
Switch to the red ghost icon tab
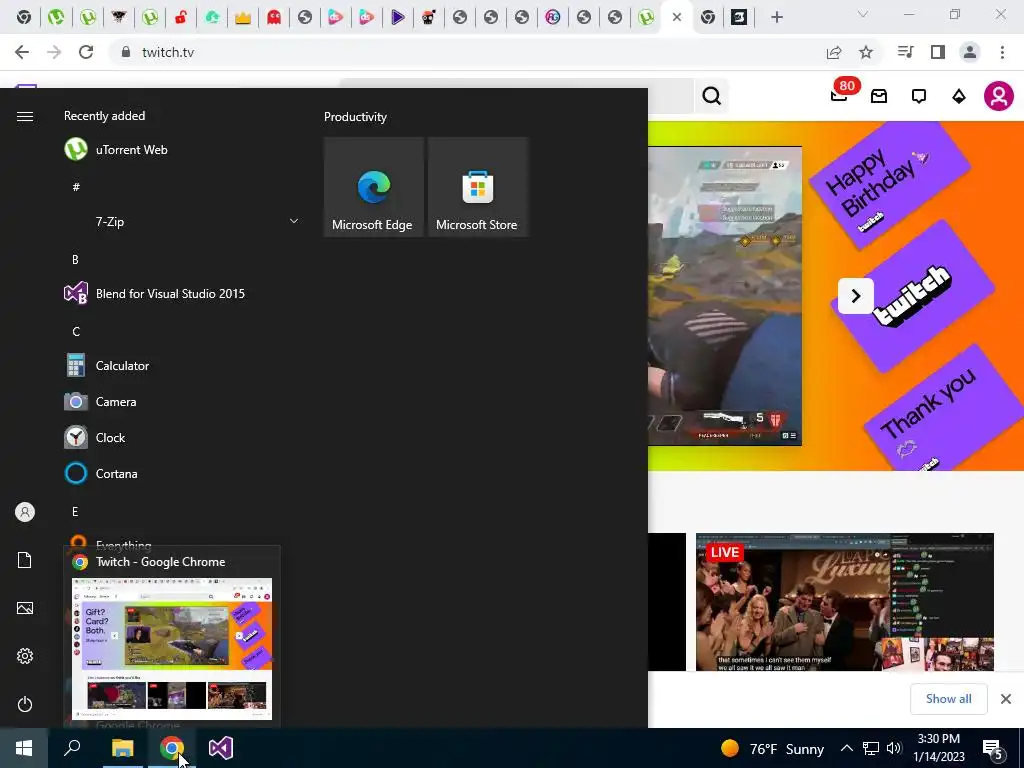[x=274, y=18]
